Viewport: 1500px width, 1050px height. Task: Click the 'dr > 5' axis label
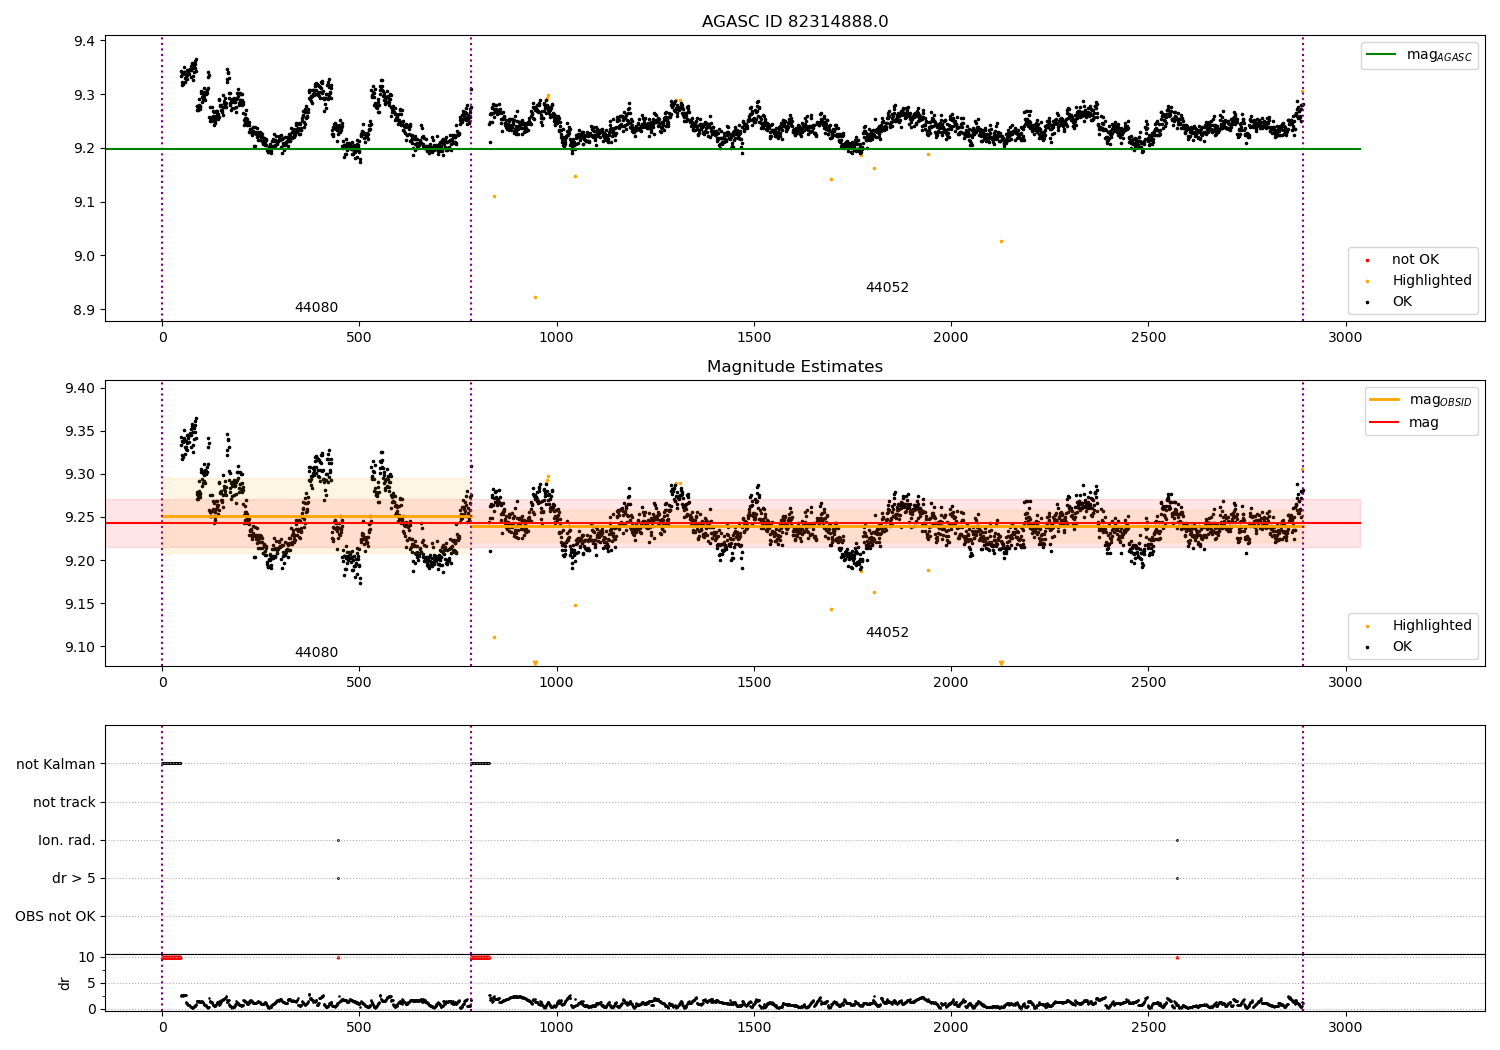pos(74,878)
